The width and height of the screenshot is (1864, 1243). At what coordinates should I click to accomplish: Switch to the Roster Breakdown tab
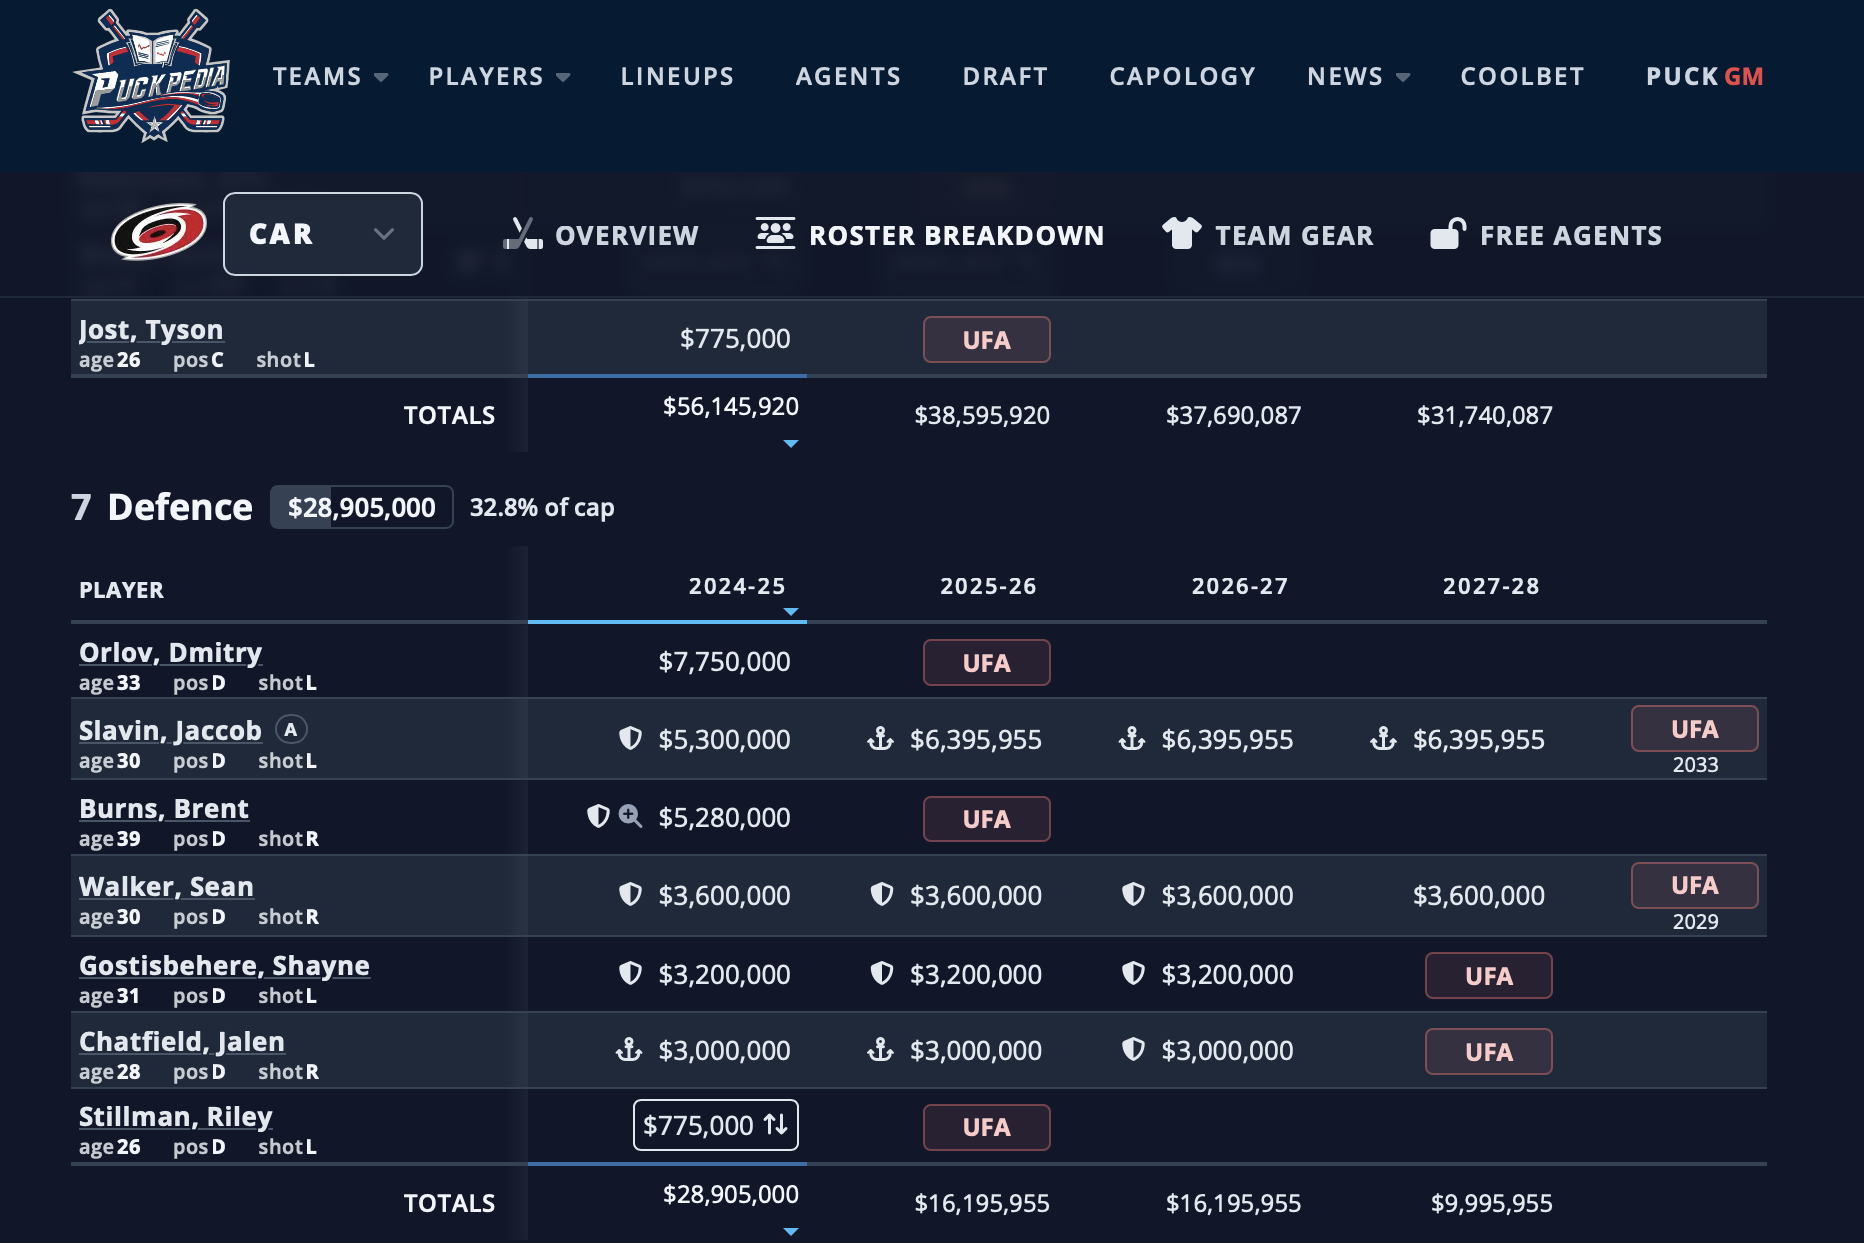pos(930,235)
